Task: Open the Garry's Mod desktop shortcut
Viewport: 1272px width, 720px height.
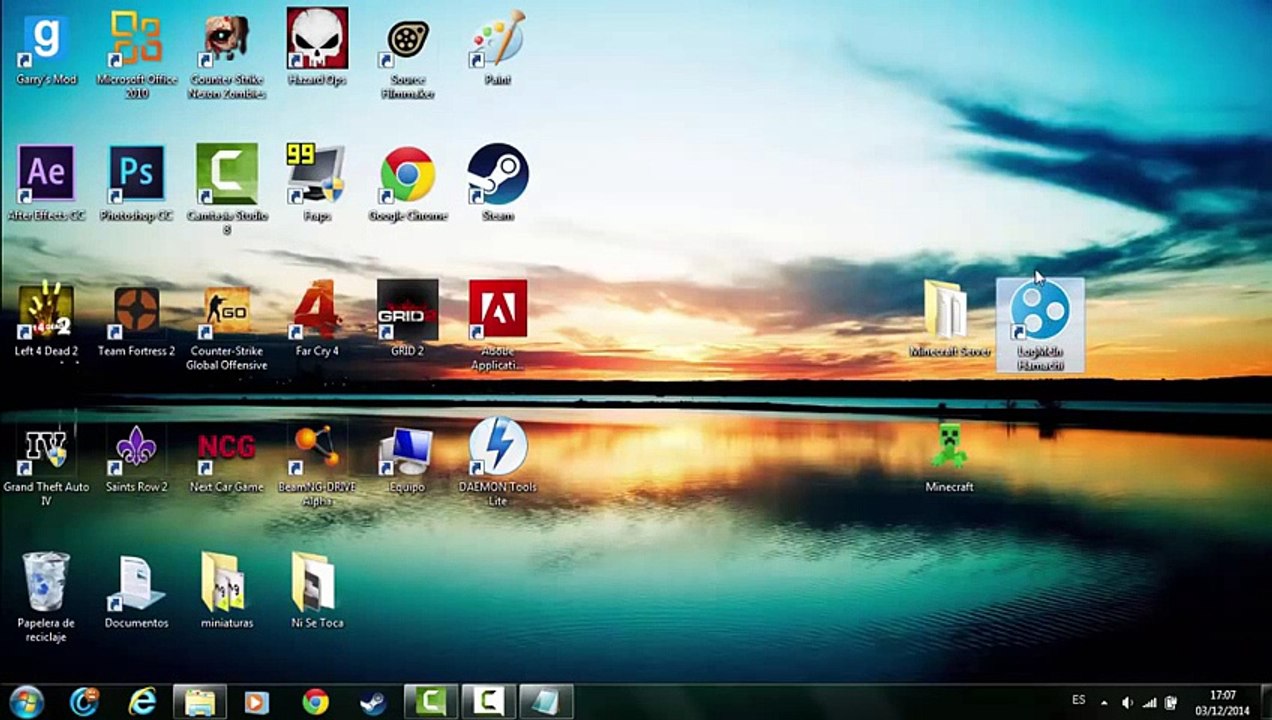Action: [x=46, y=40]
